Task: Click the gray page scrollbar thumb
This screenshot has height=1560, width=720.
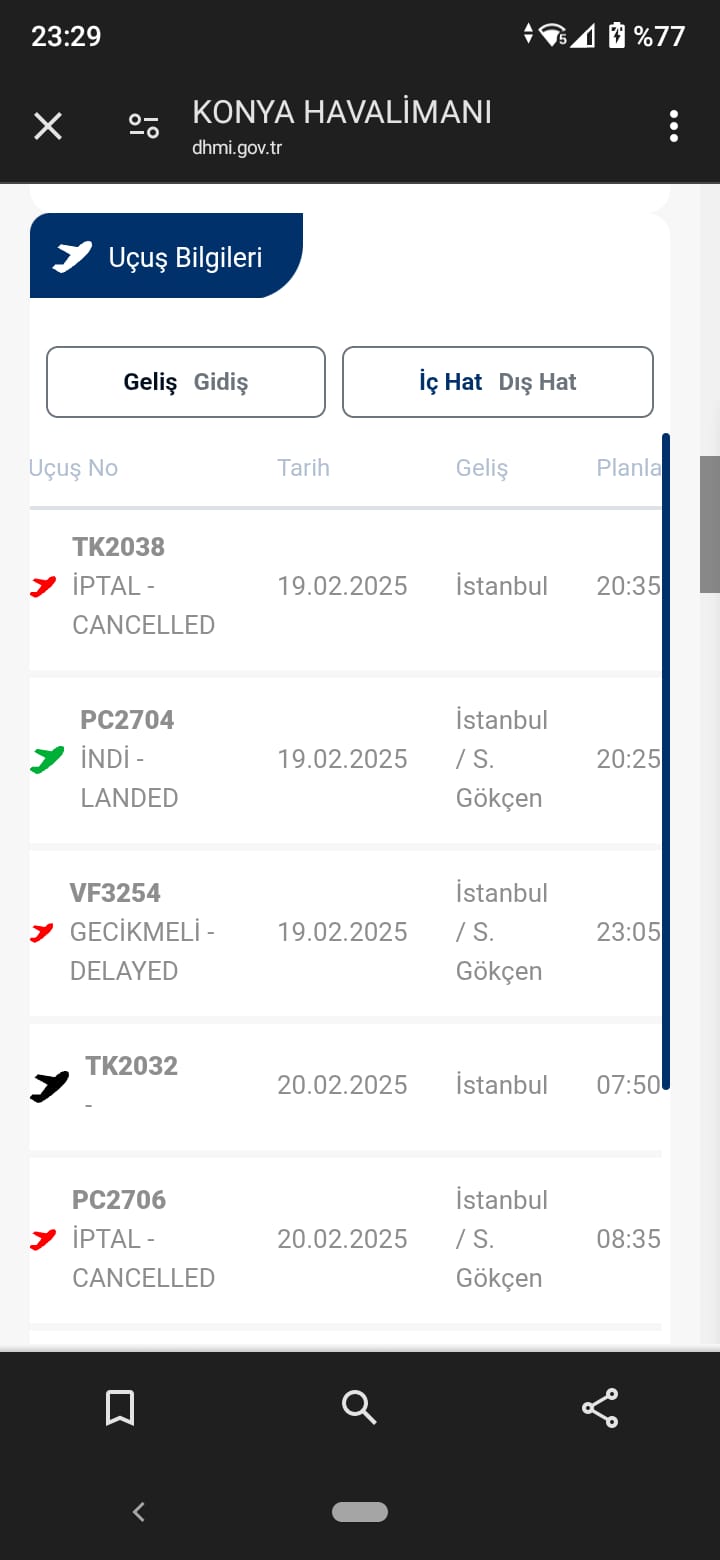Action: 709,524
